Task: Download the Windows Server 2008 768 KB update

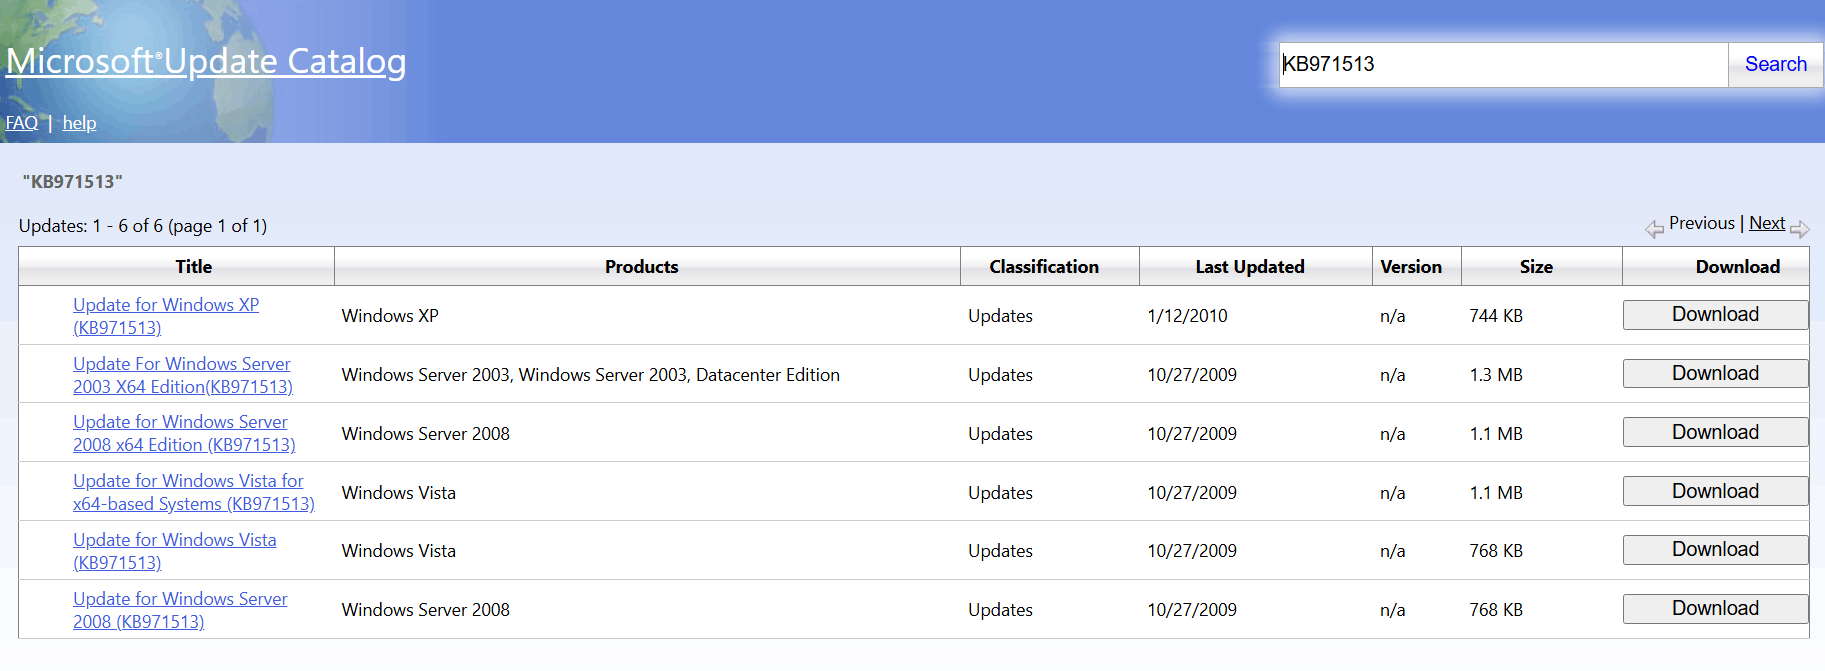Action: click(x=1715, y=609)
